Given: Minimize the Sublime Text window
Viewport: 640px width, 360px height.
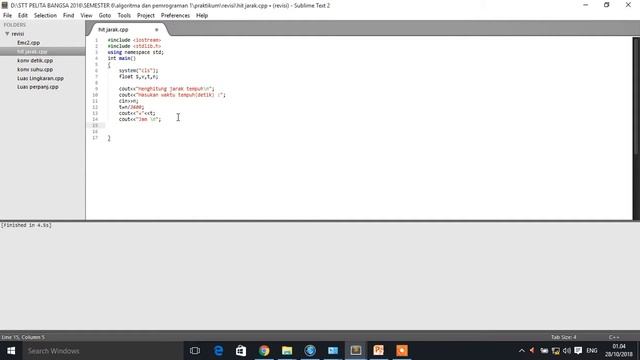Looking at the screenshot, I should [586, 5].
